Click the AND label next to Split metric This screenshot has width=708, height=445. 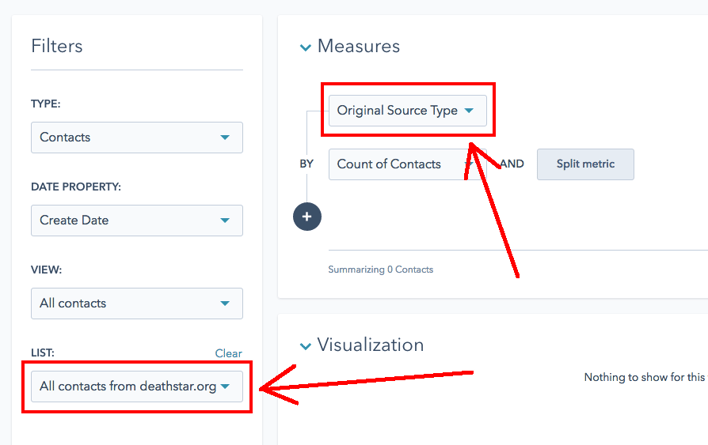click(512, 164)
